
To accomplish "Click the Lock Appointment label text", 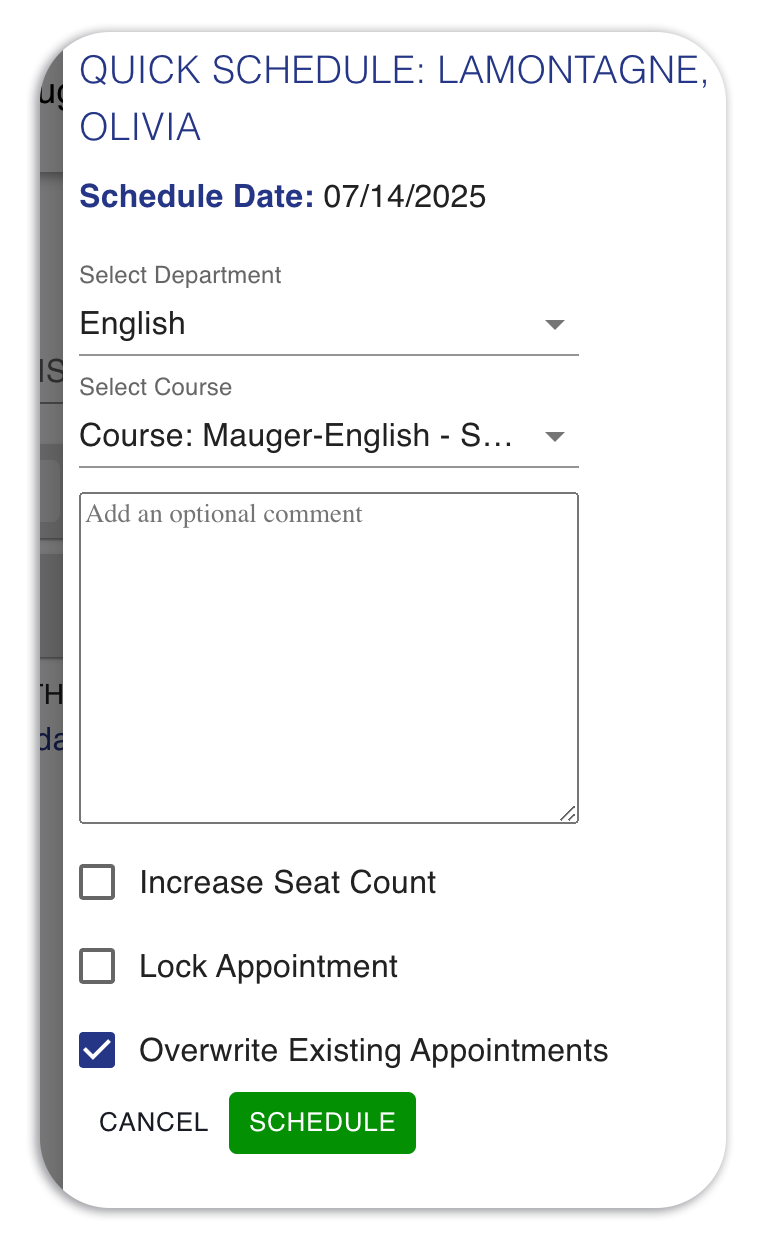I will (269, 967).
